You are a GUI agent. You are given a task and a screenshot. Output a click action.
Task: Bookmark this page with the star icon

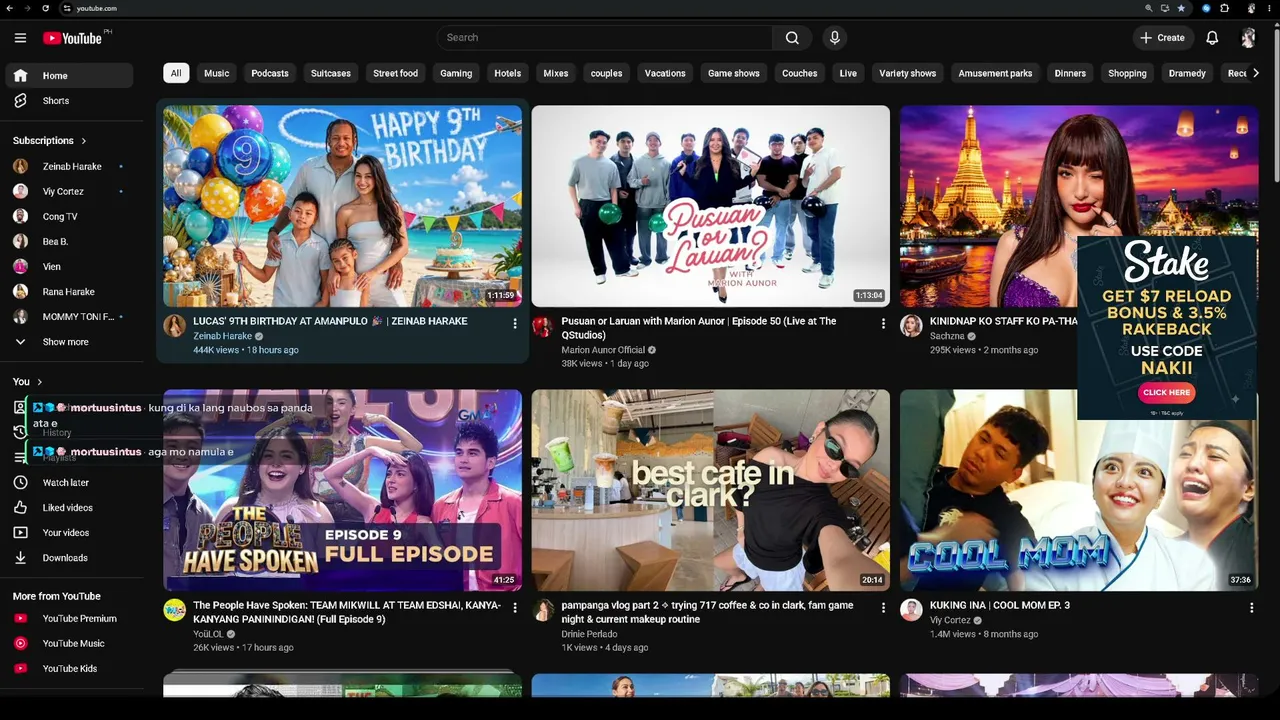(x=1181, y=8)
